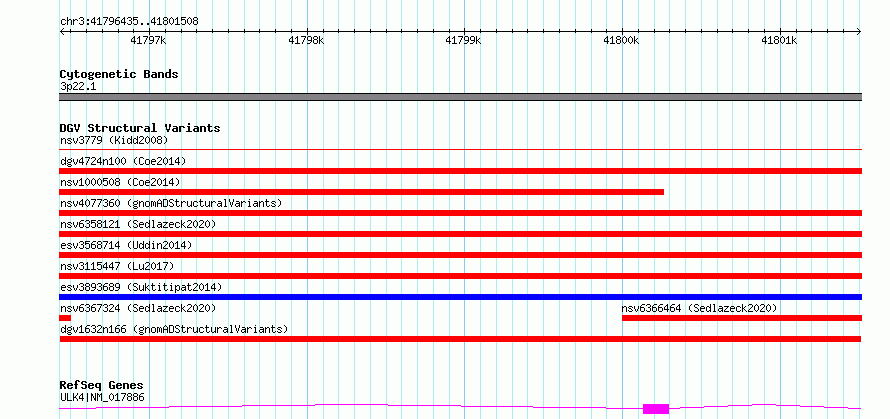The height and width of the screenshot is (419, 890).
Task: Click the ULK4 magenta exon block
Action: pos(656,409)
